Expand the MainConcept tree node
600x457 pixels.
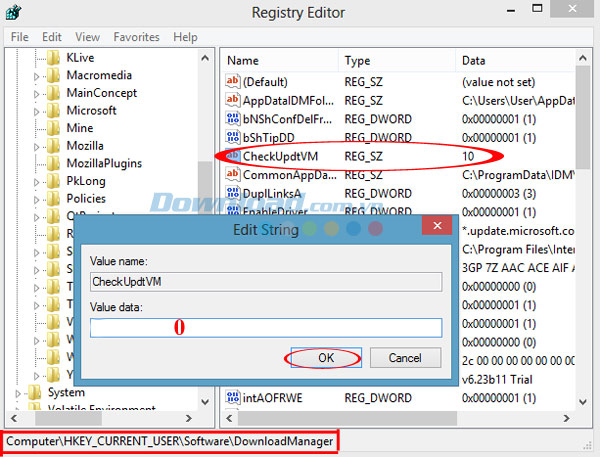point(36,94)
